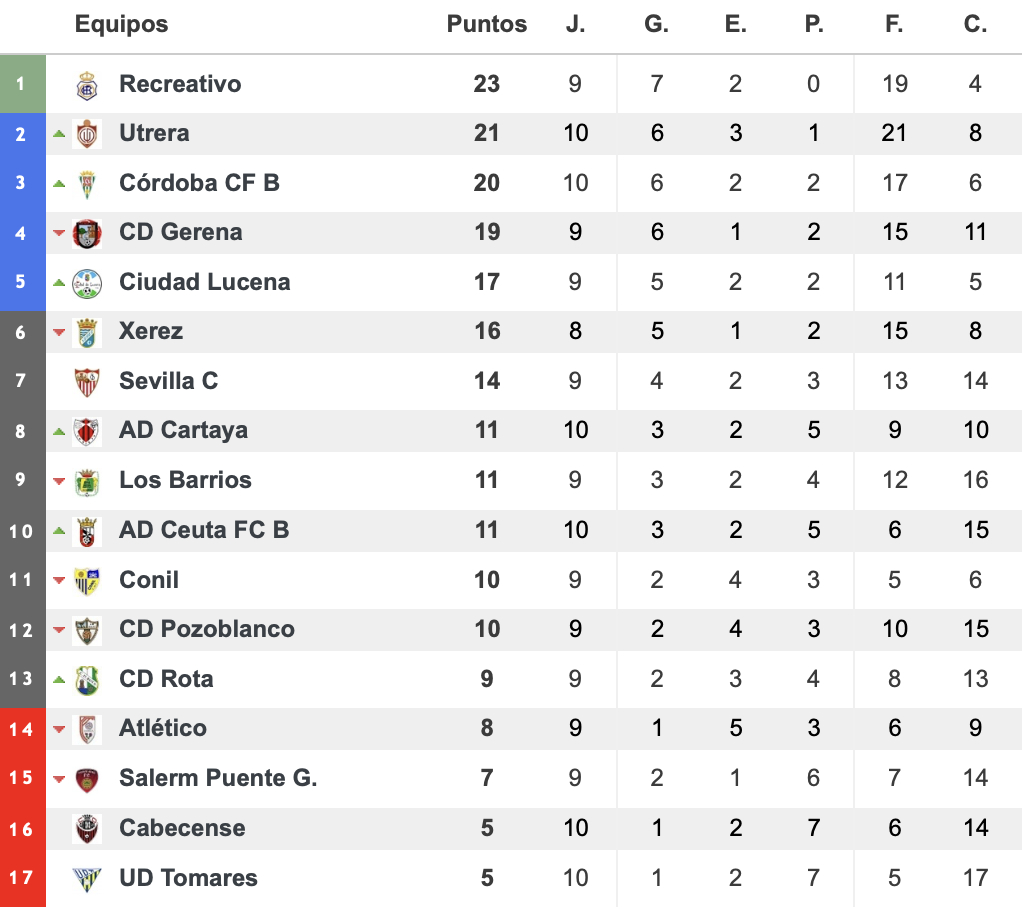Click the AD Ceuta FC B name

204,530
